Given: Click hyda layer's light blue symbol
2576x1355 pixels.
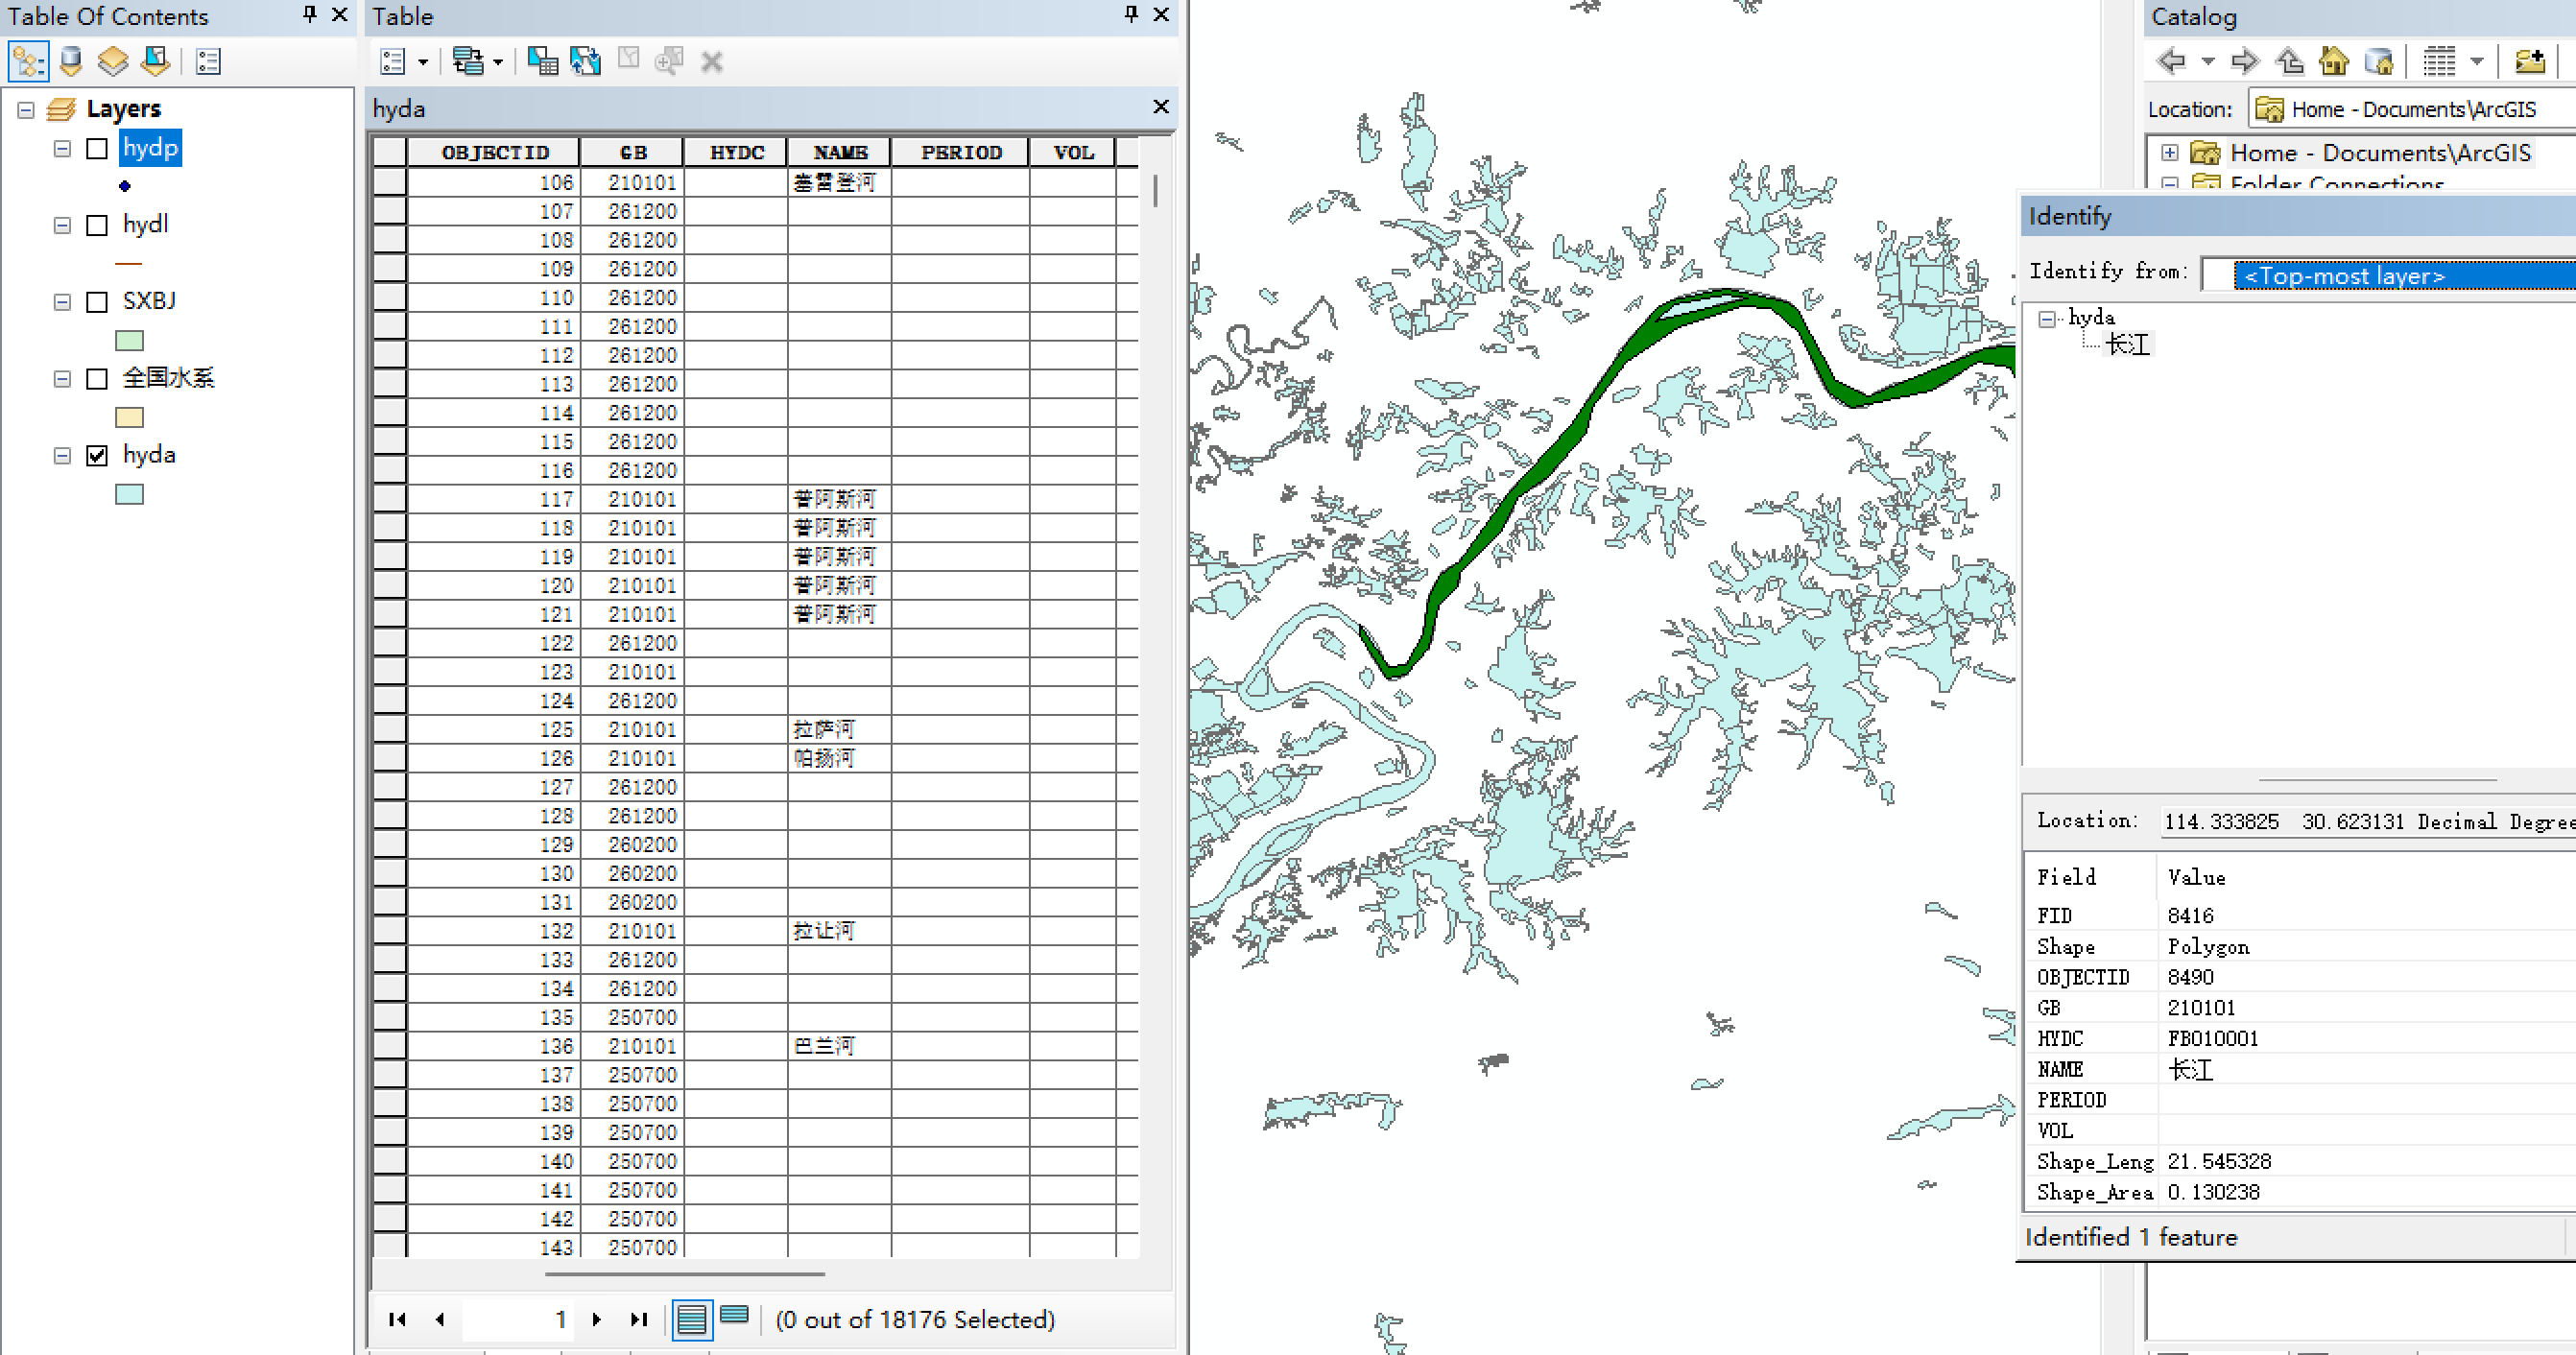Looking at the screenshot, I should (129, 494).
